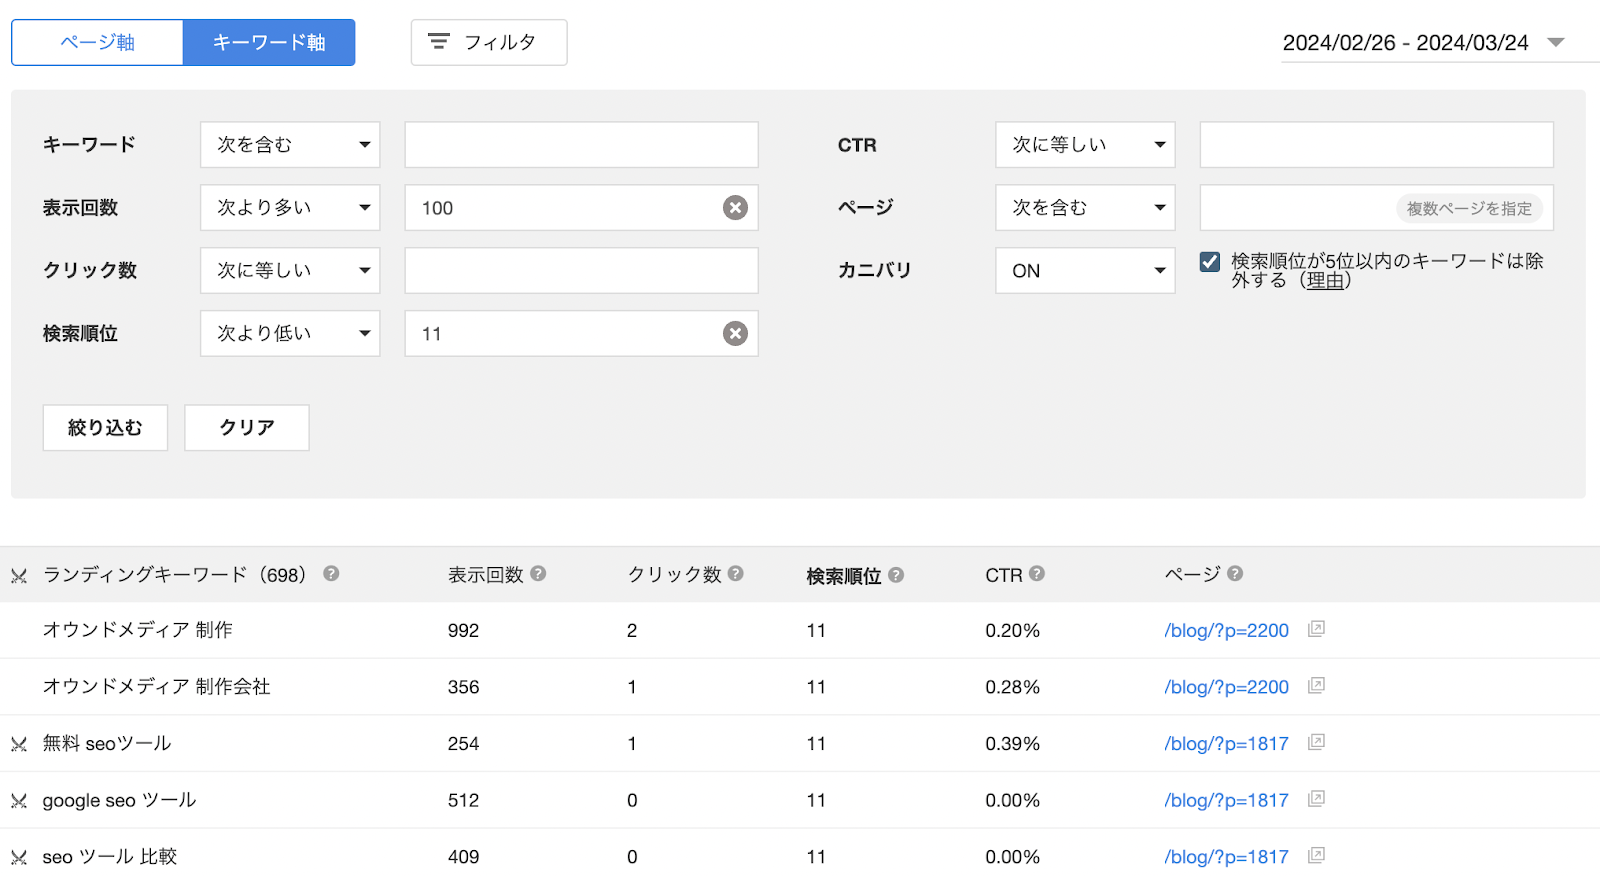Click the help icon beside 表示回数 column header
This screenshot has height=876, width=1600.
538,574
